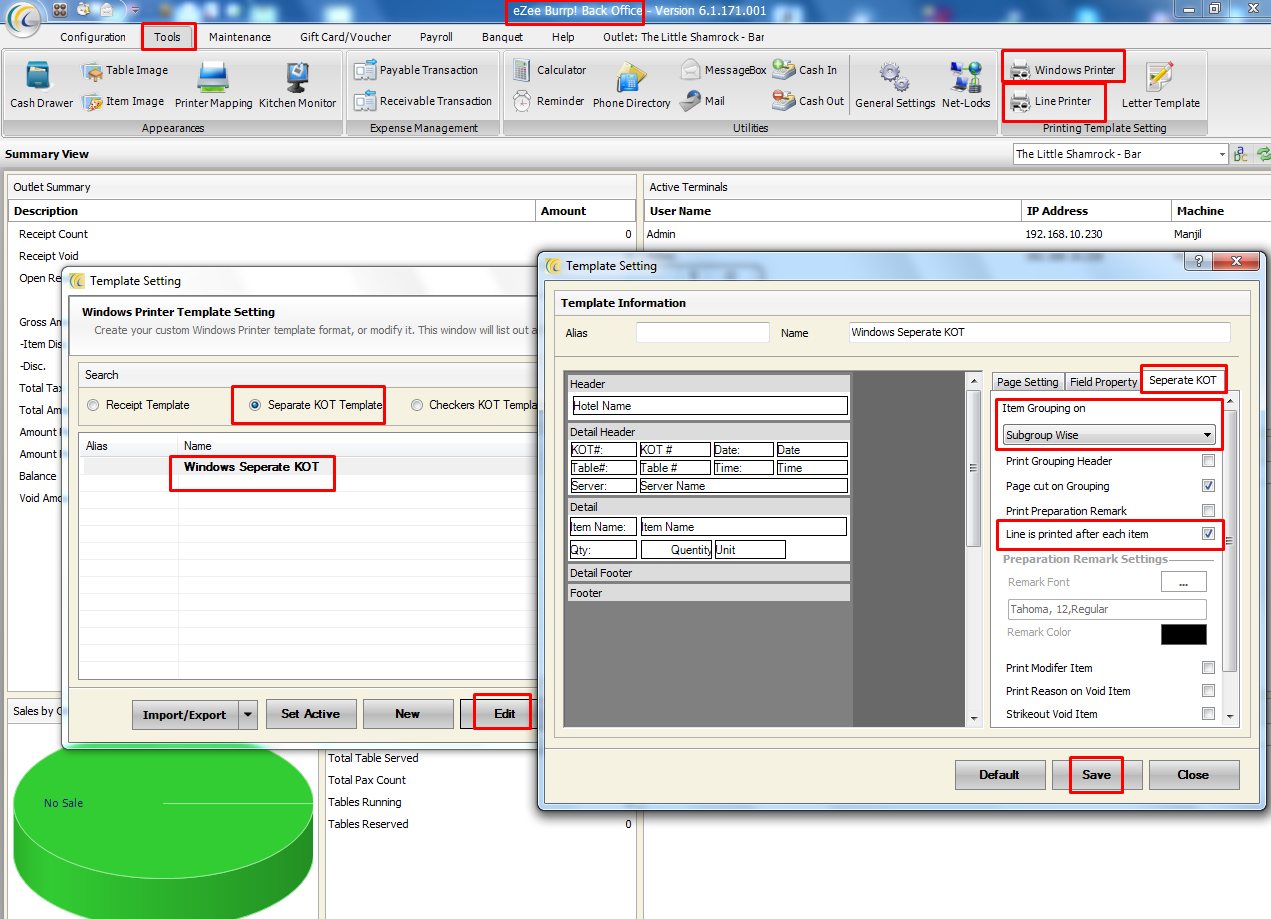
Task: Open General Settings
Action: 895,85
